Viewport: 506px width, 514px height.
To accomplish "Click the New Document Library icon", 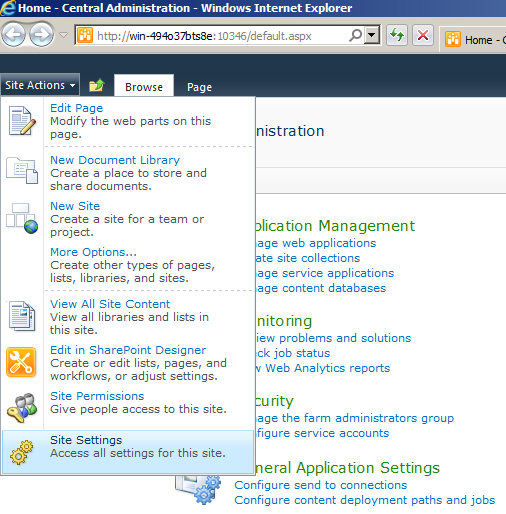I will (22, 171).
